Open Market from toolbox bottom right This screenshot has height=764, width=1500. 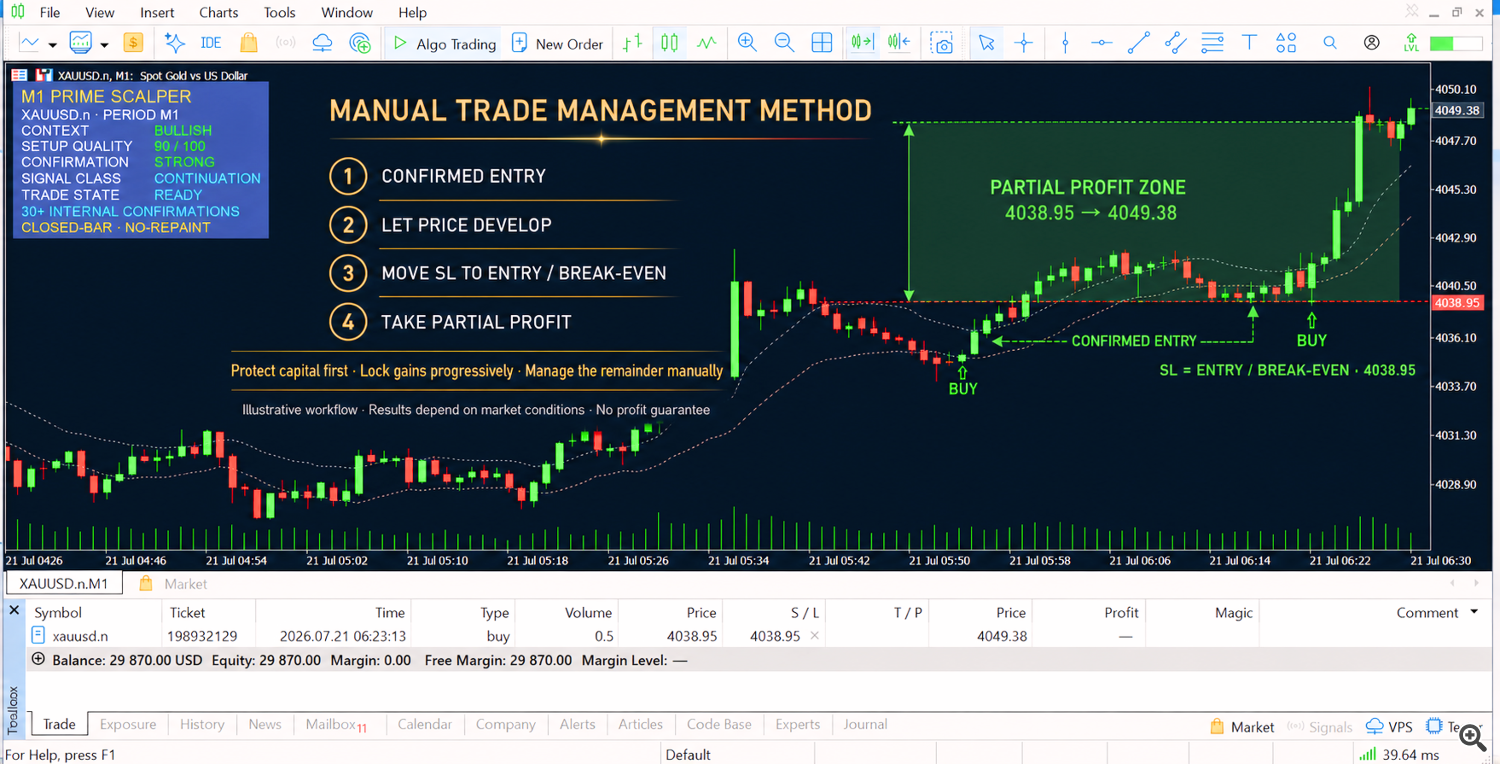(1242, 727)
